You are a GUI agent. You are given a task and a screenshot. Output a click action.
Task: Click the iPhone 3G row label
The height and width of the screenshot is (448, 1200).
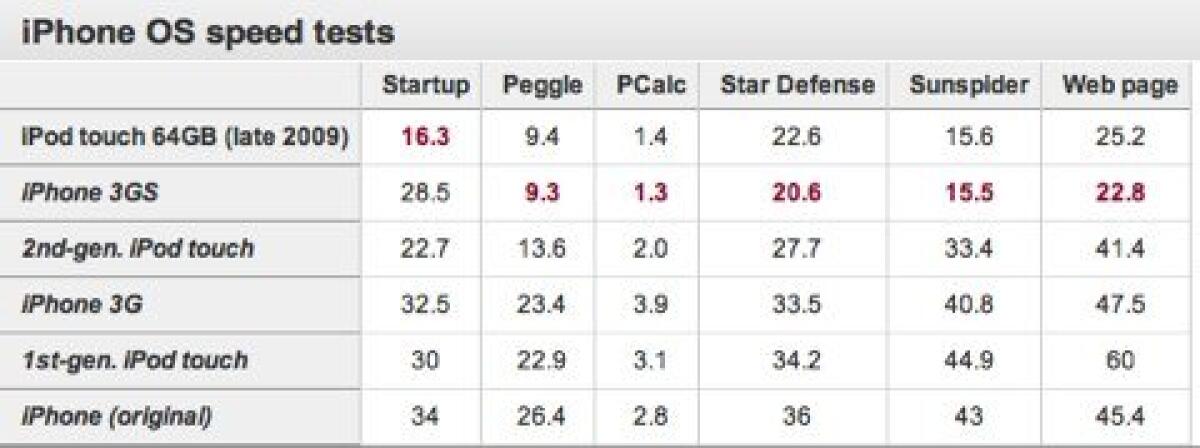(x=82, y=304)
